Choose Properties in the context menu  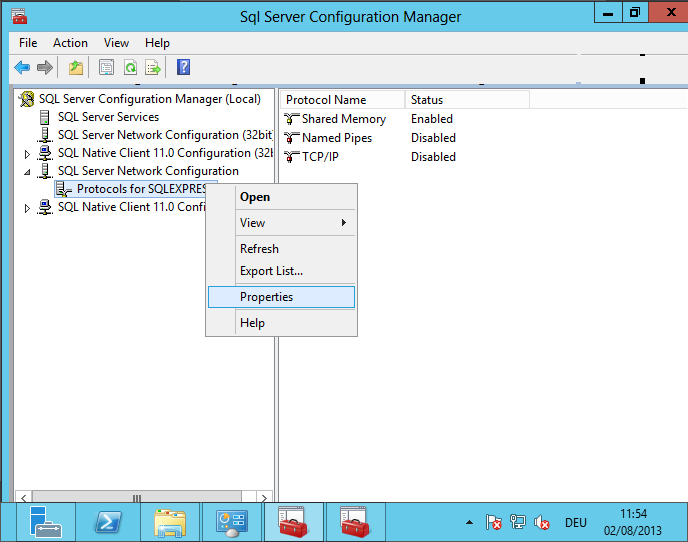[266, 297]
